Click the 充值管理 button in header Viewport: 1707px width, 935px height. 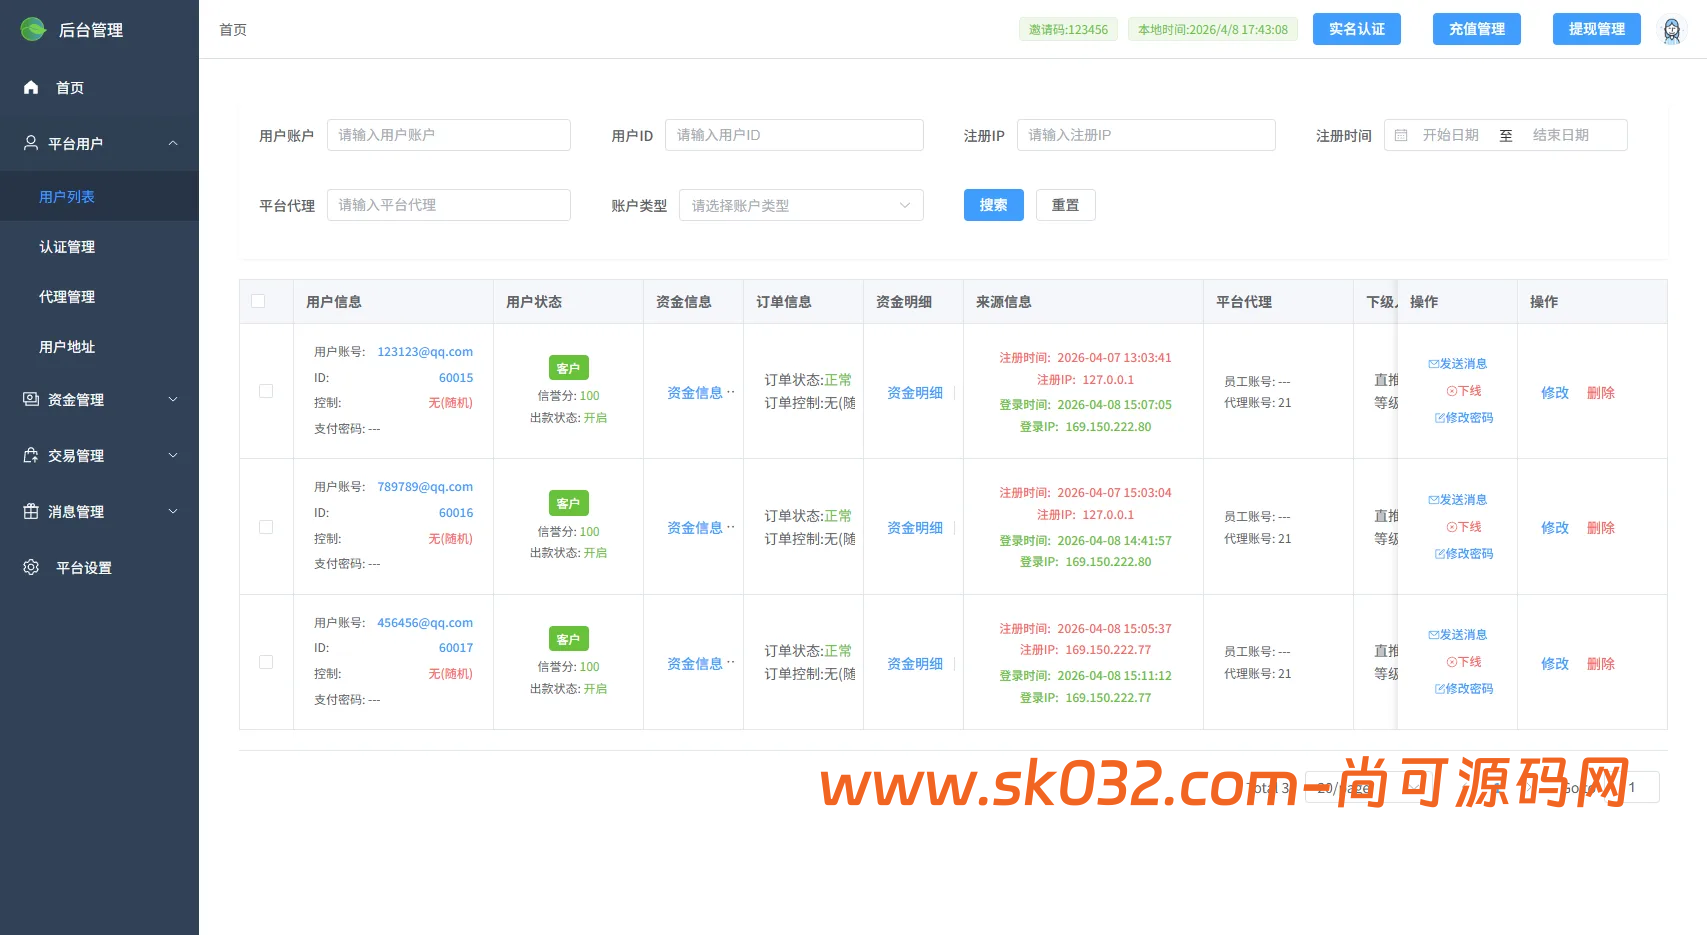click(x=1477, y=29)
